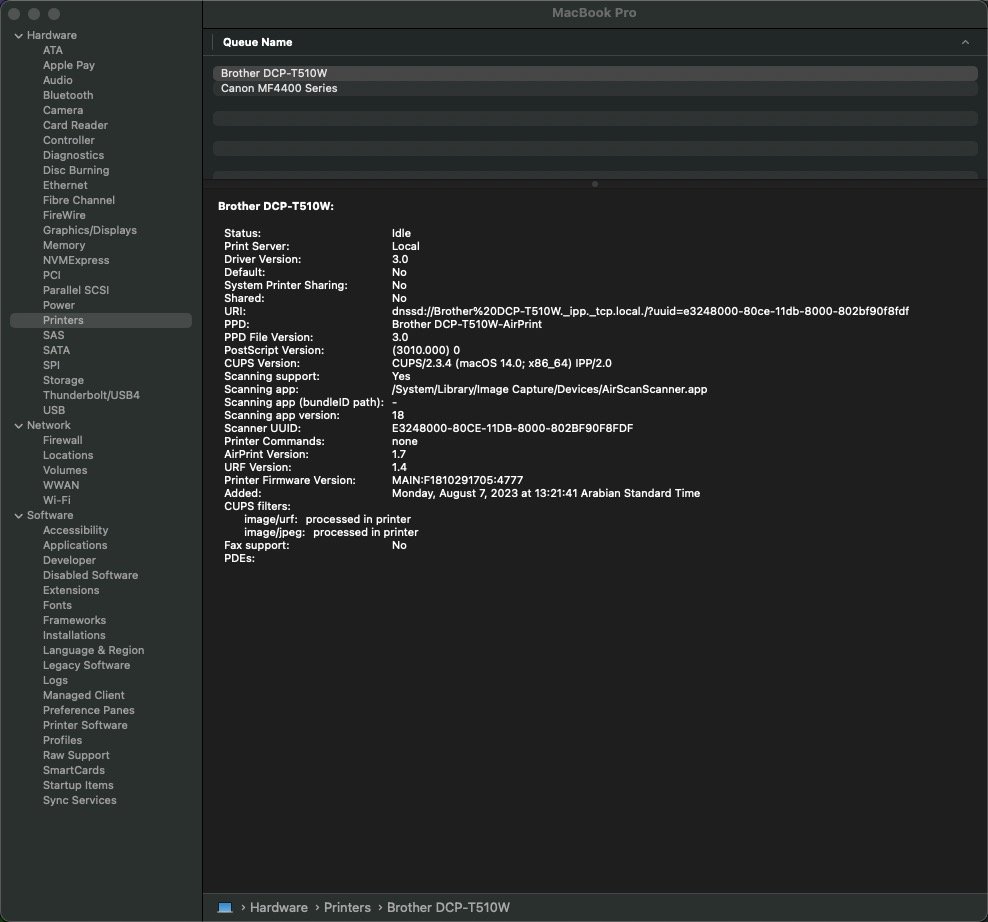Click the Queue Name column header
The image size is (988, 922).
[257, 42]
